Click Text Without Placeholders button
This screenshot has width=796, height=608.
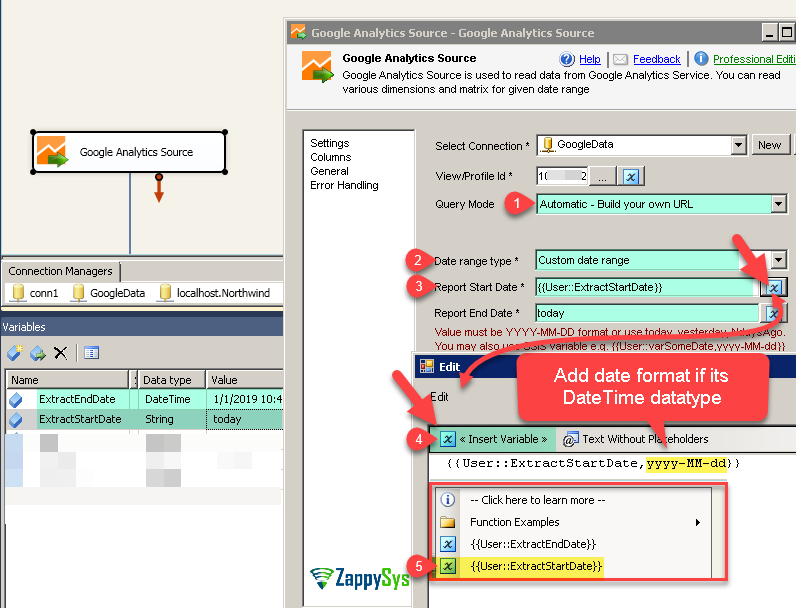point(636,439)
